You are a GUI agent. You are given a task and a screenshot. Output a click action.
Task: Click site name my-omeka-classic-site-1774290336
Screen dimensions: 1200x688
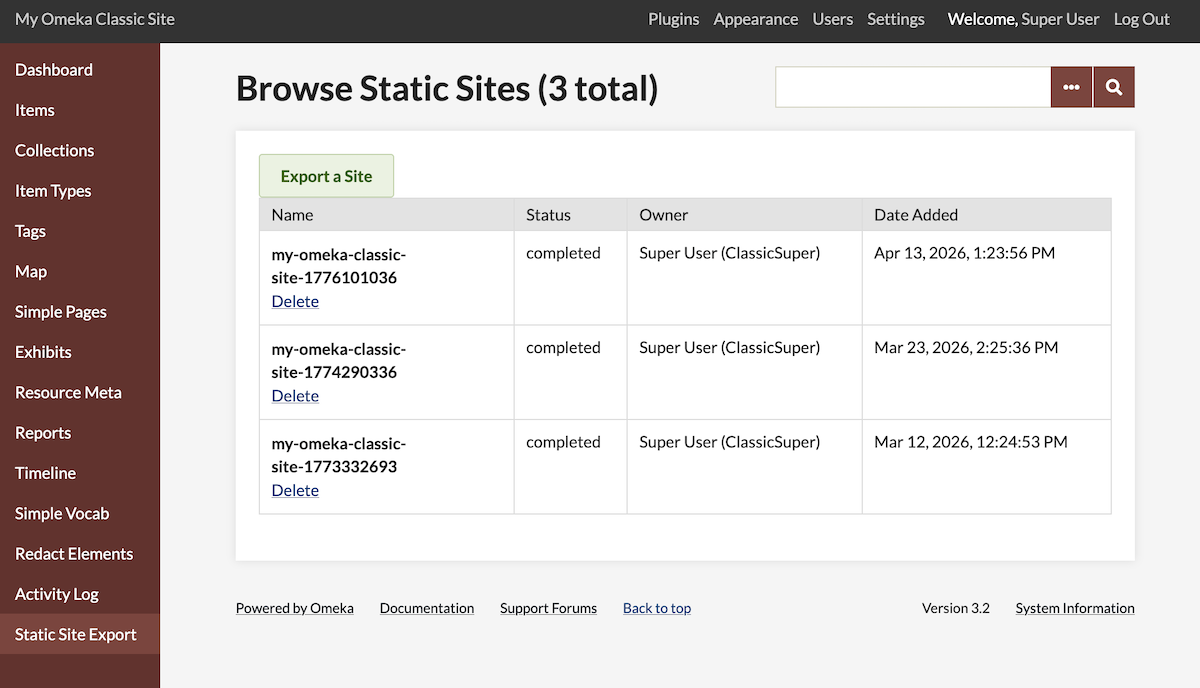pyautogui.click(x=339, y=360)
